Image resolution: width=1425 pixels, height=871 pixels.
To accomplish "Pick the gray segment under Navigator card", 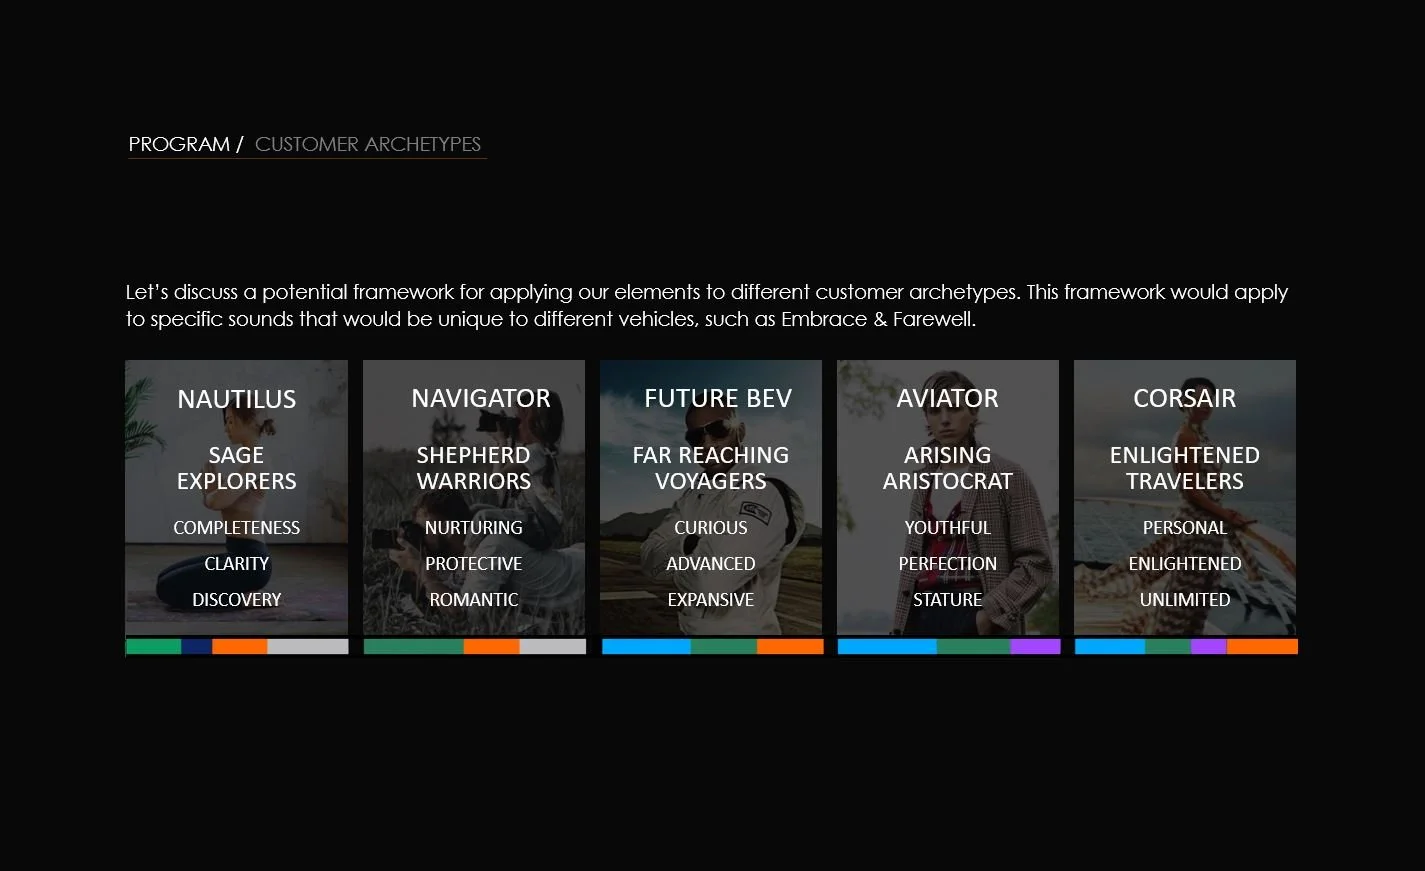I will pos(553,647).
